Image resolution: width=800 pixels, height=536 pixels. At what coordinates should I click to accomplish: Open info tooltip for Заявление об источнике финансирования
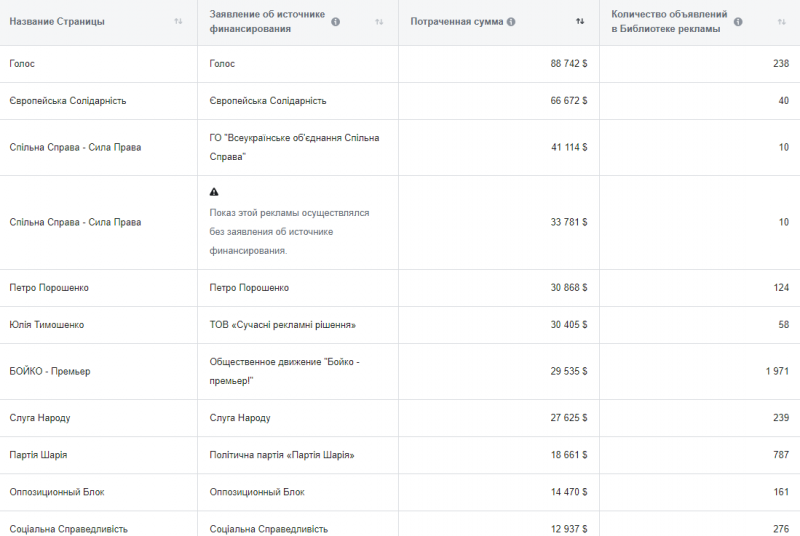coord(335,22)
